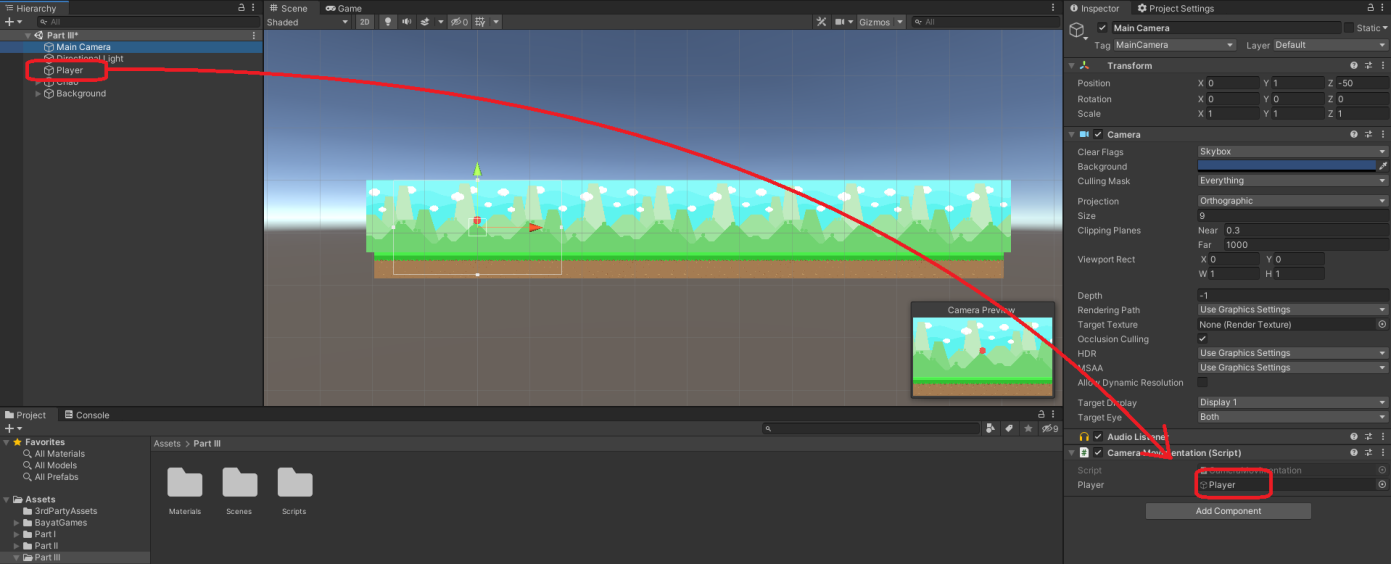The height and width of the screenshot is (564, 1391).
Task: Expand the BayatGames folder
Action: point(16,523)
